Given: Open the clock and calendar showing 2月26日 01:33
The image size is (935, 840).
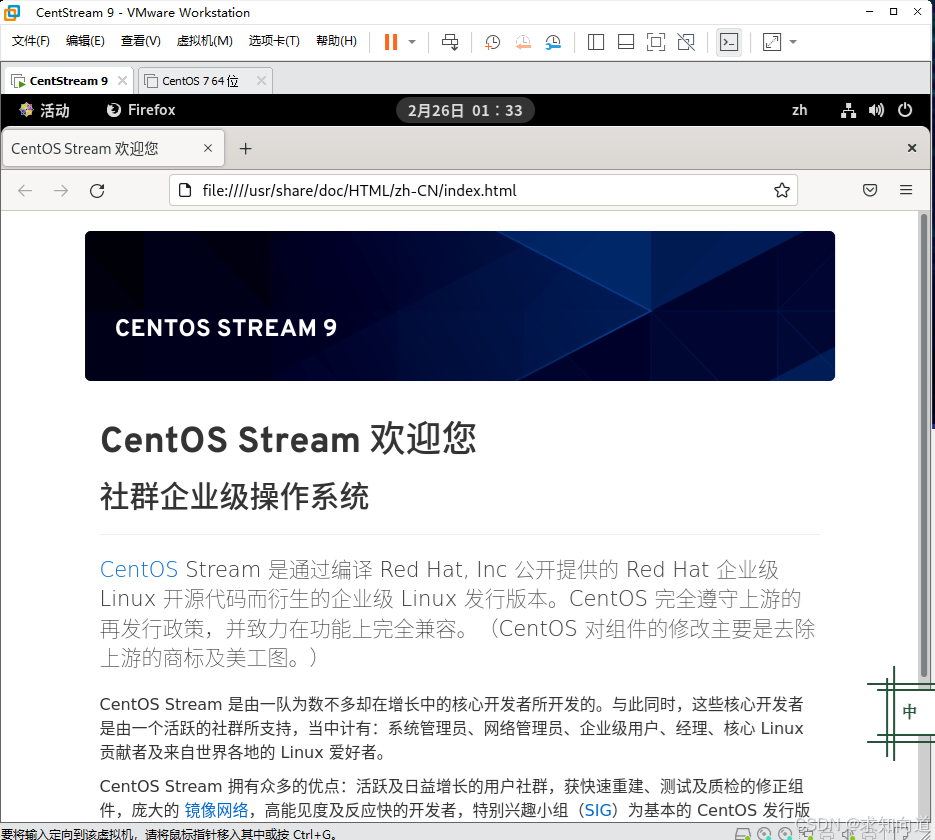Looking at the screenshot, I should [465, 110].
